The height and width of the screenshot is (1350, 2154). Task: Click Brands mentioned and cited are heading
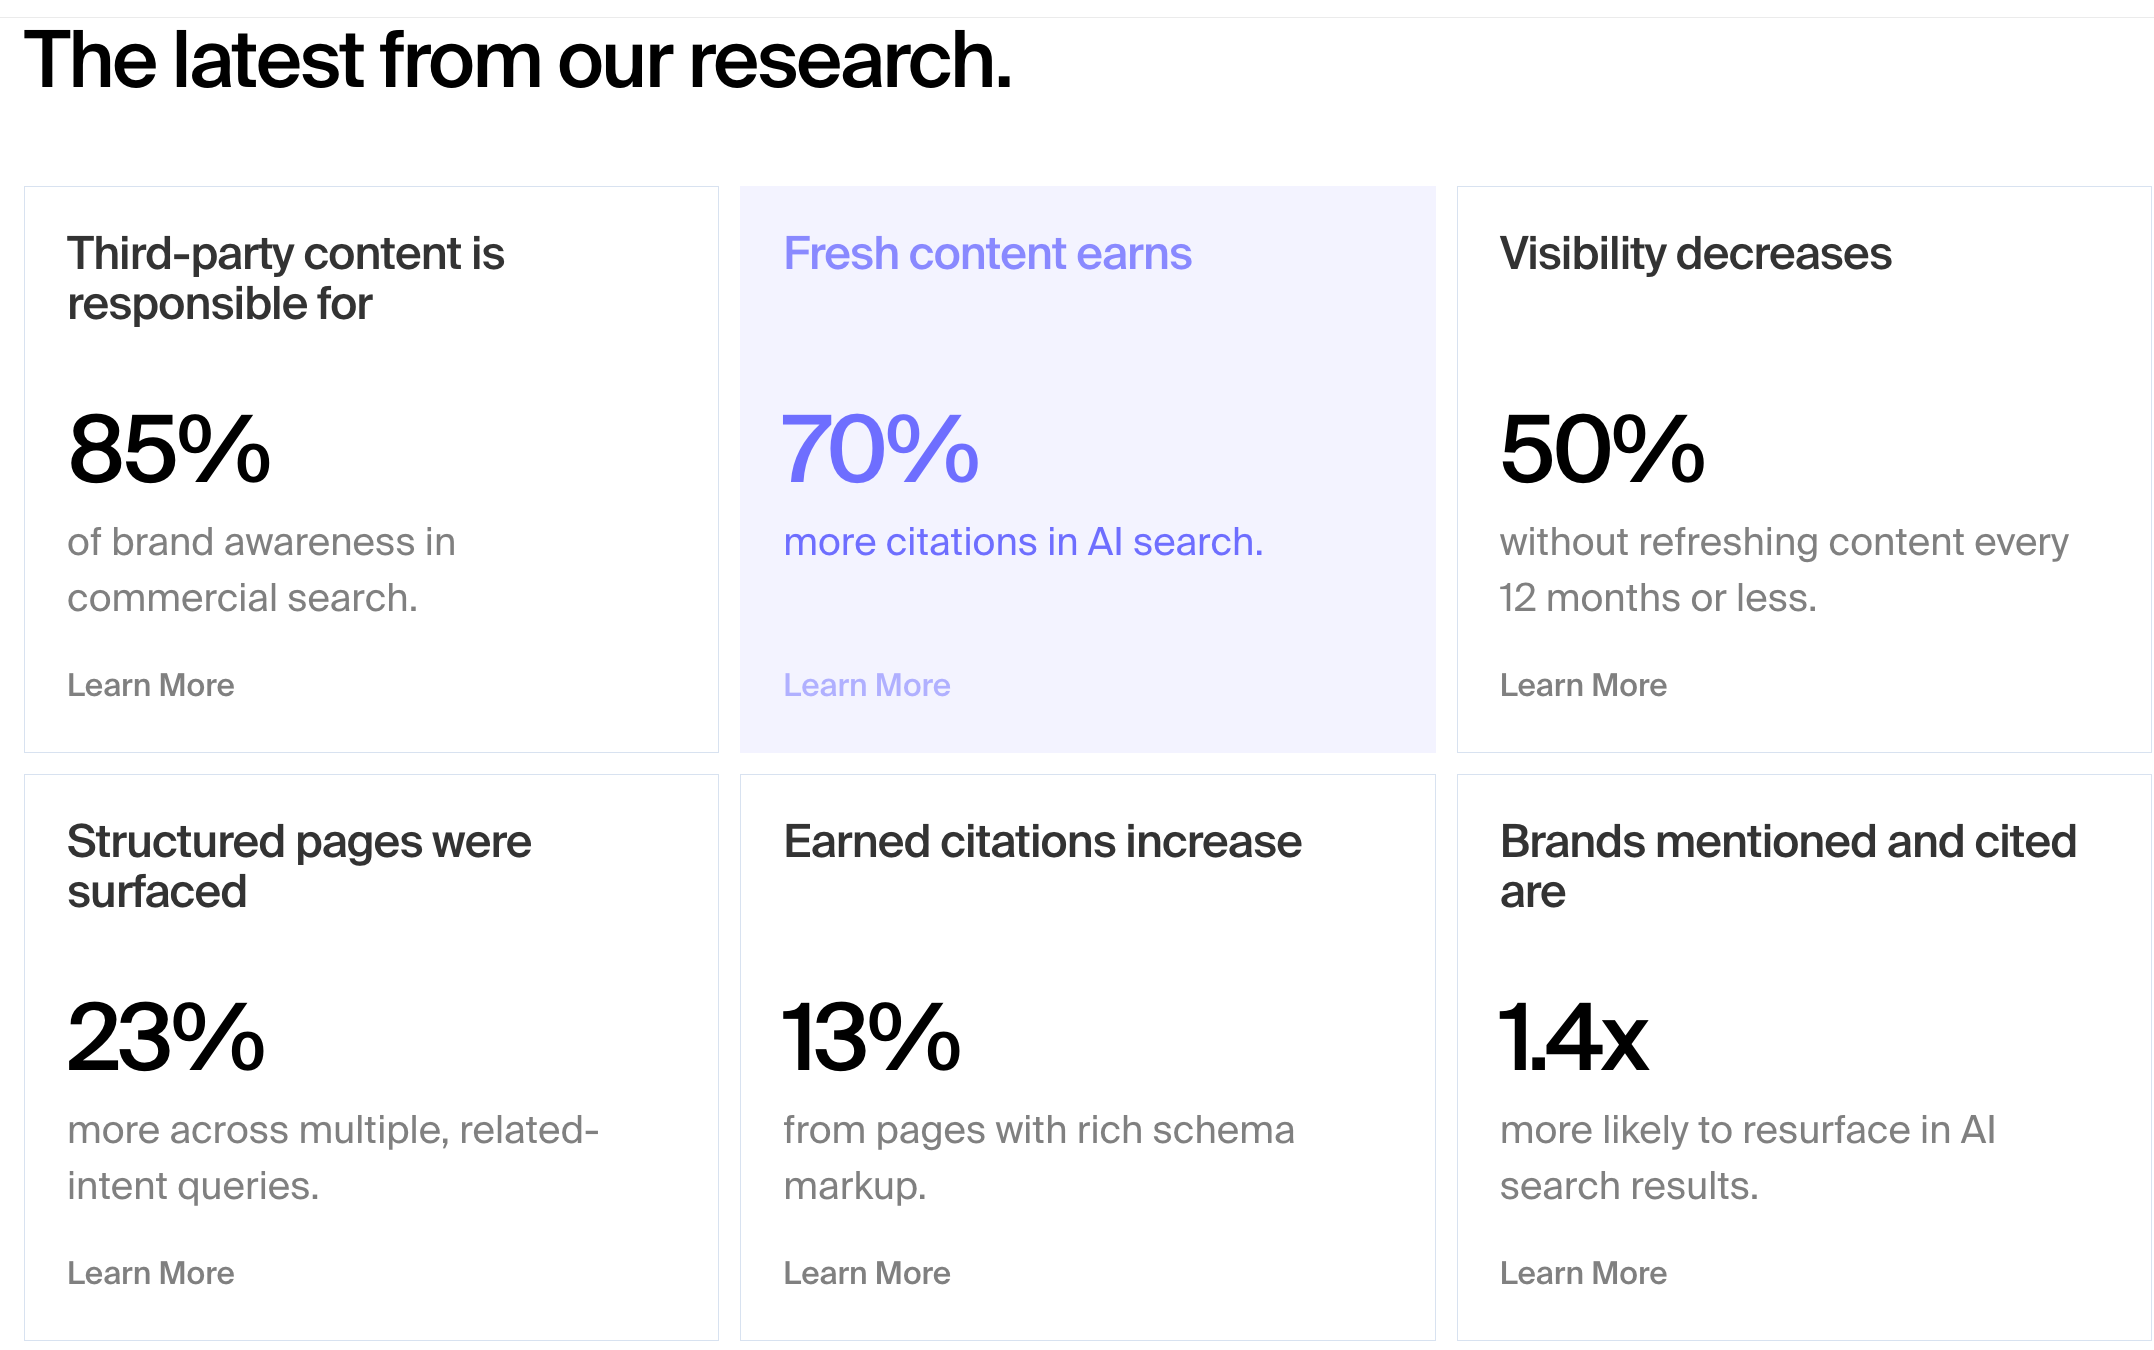tap(1788, 867)
